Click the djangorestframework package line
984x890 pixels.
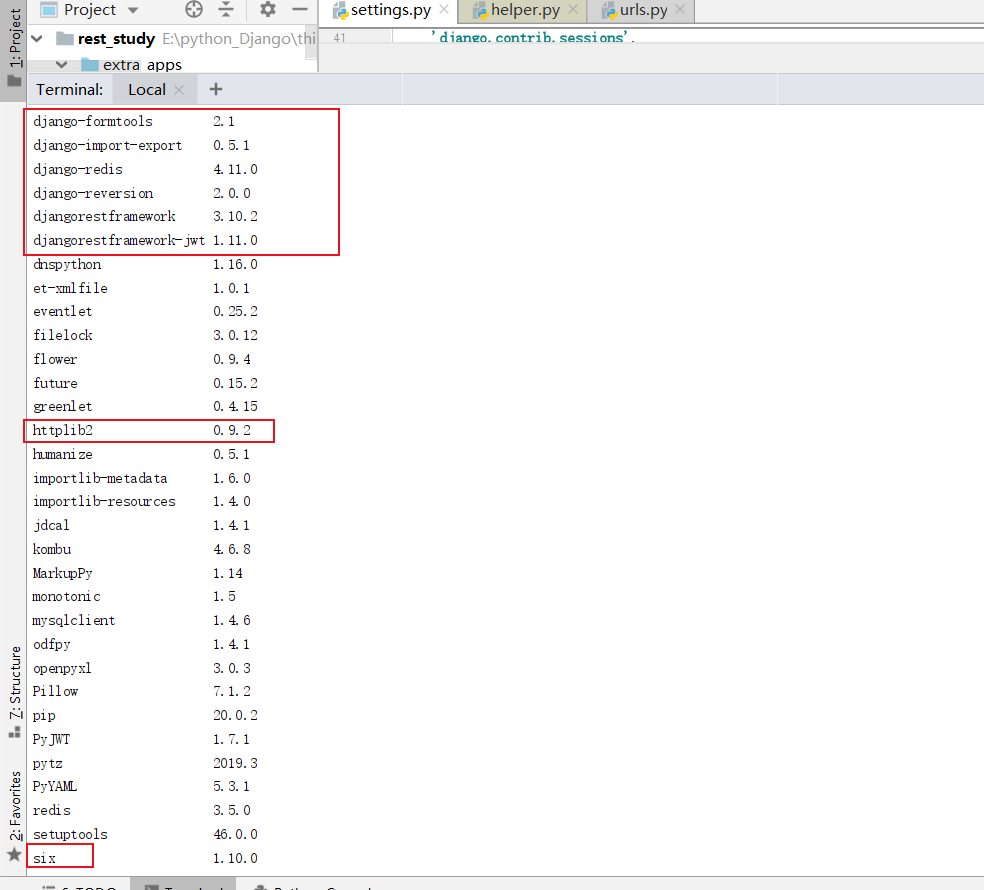(x=145, y=216)
